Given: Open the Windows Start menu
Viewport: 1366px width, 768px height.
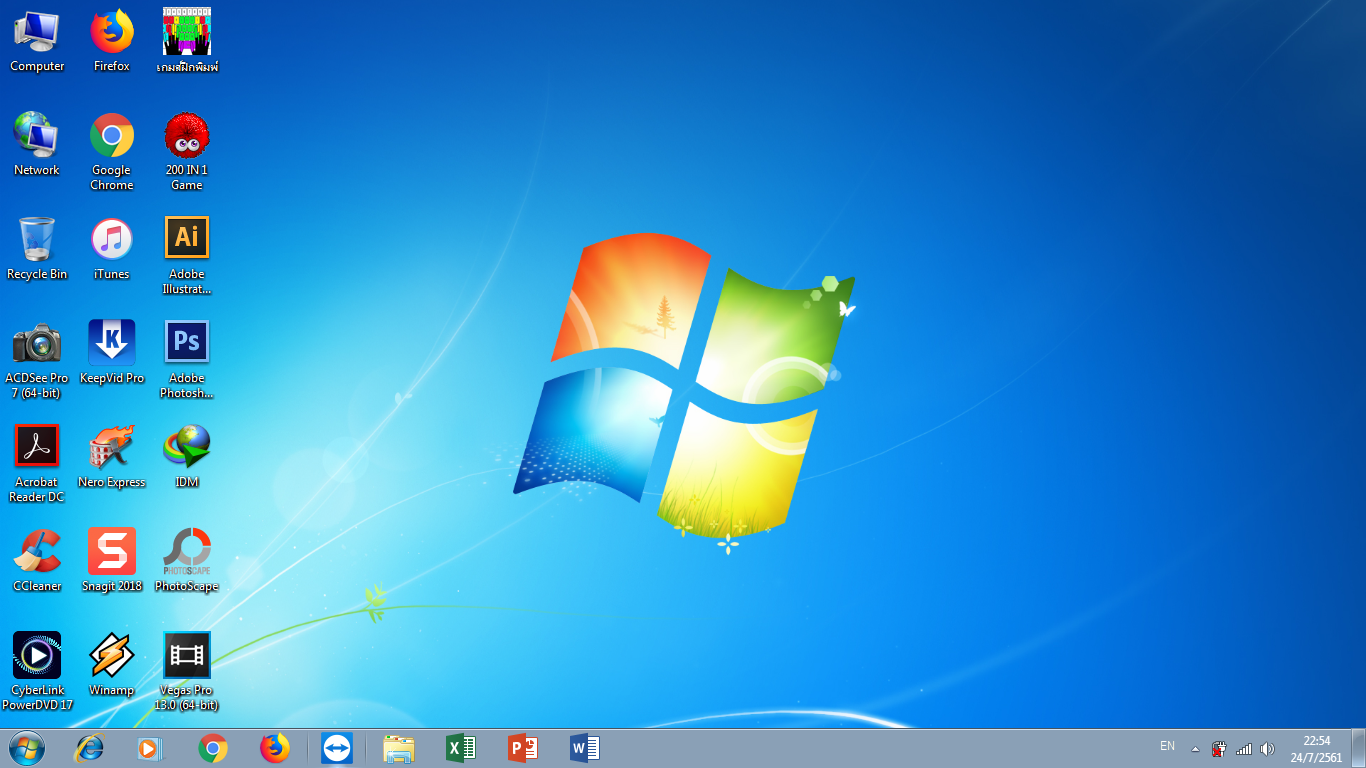Looking at the screenshot, I should pos(27,748).
